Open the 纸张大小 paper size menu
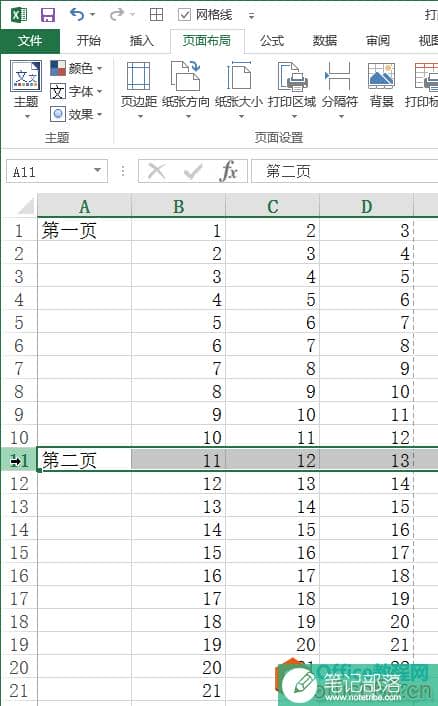The image size is (438, 706). [x=239, y=90]
